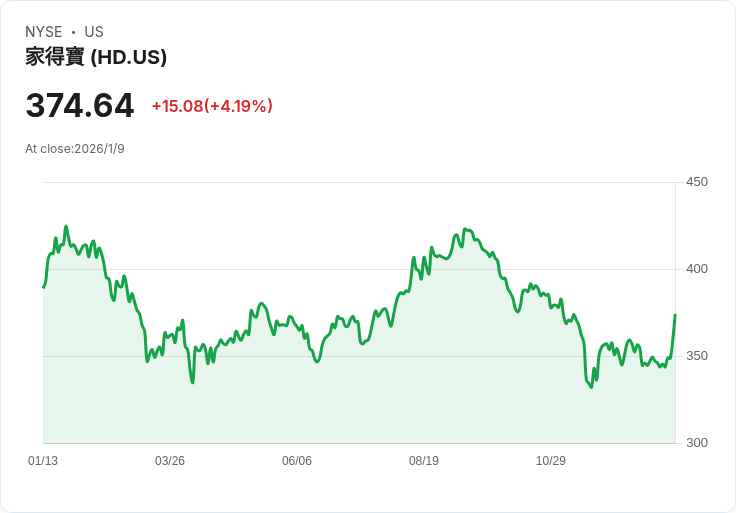Viewport: 736px width, 513px height.
Task: Select the 08/19 date on x-axis
Action: coord(424,461)
